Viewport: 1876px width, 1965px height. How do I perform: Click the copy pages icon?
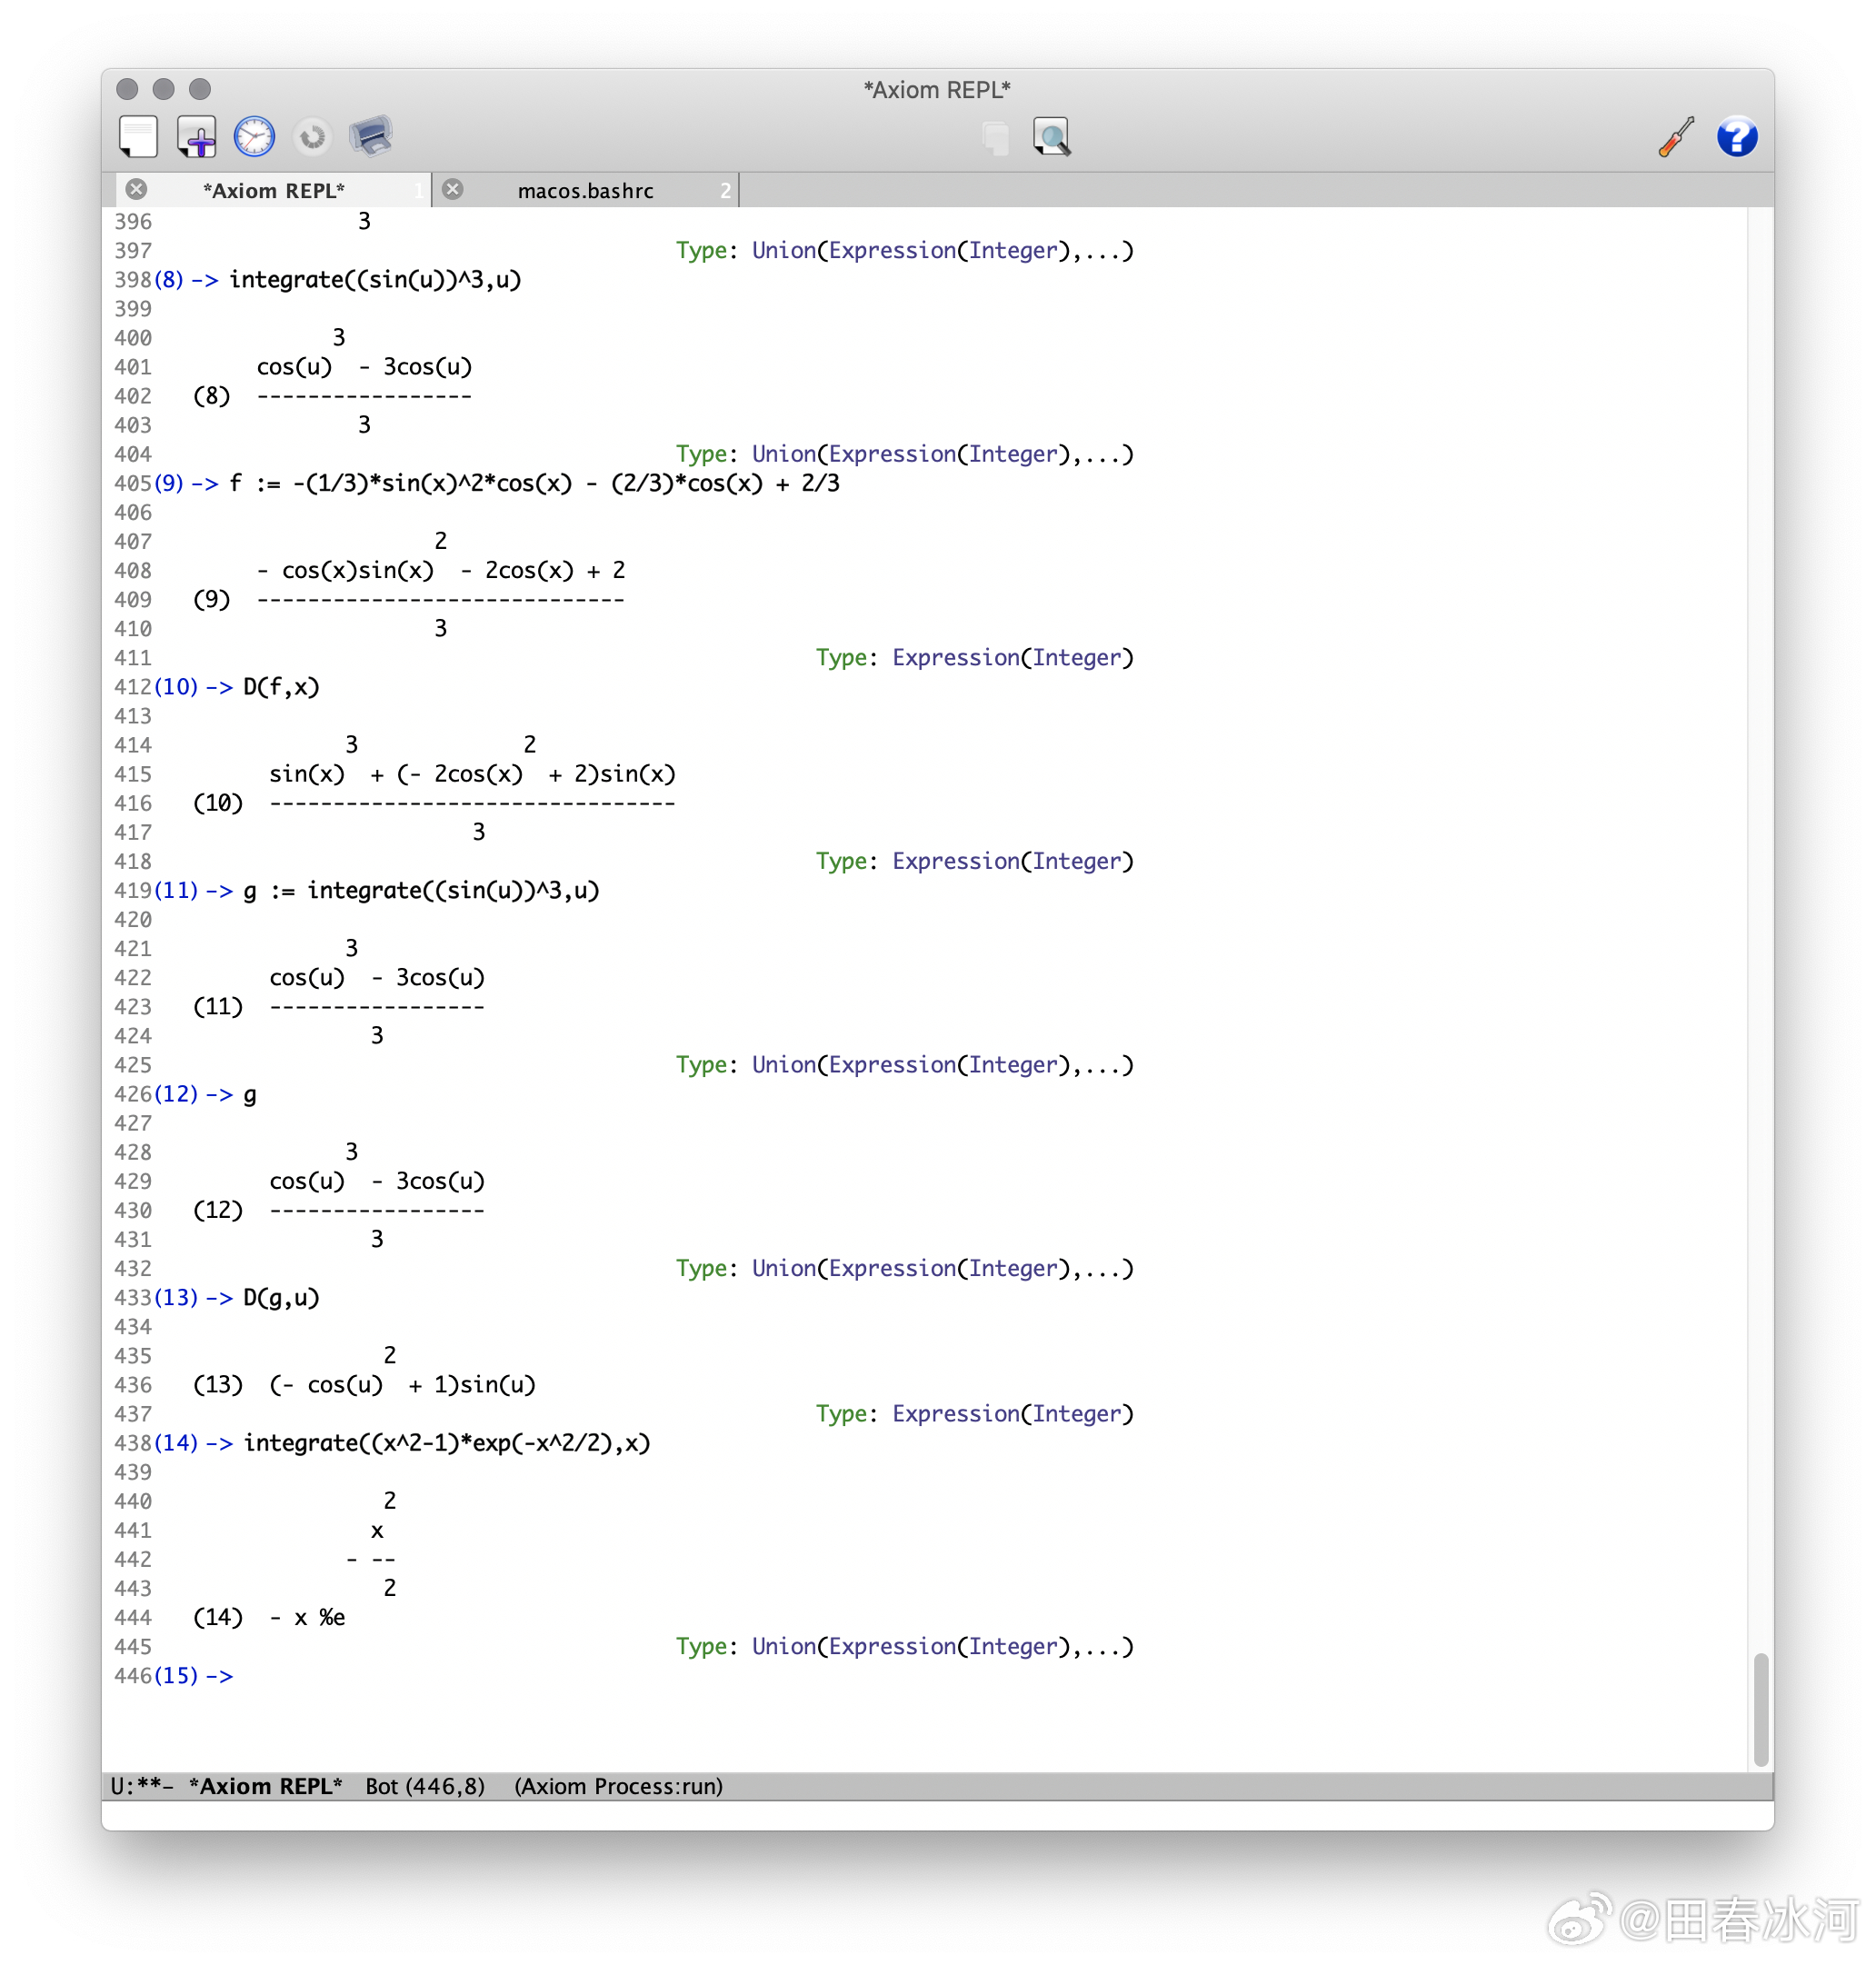tap(995, 137)
